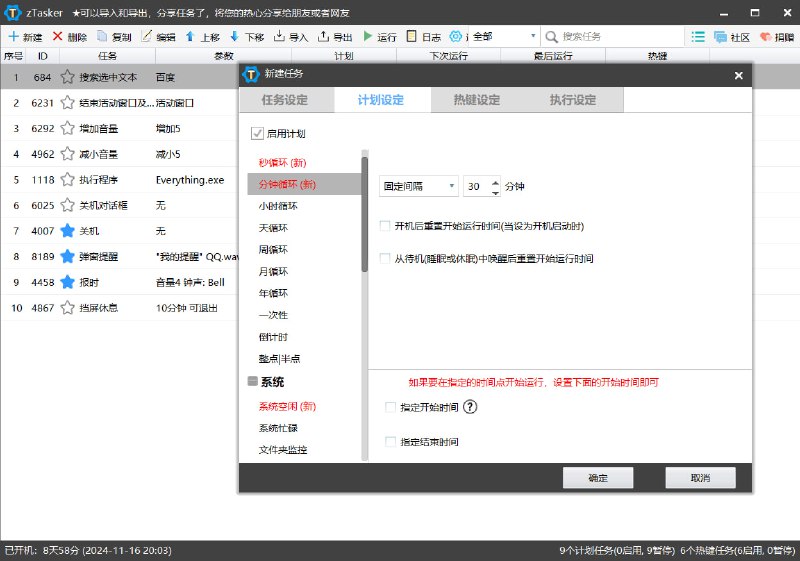Increase the minutes spinner value
This screenshot has width=800, height=561.
[x=495, y=182]
